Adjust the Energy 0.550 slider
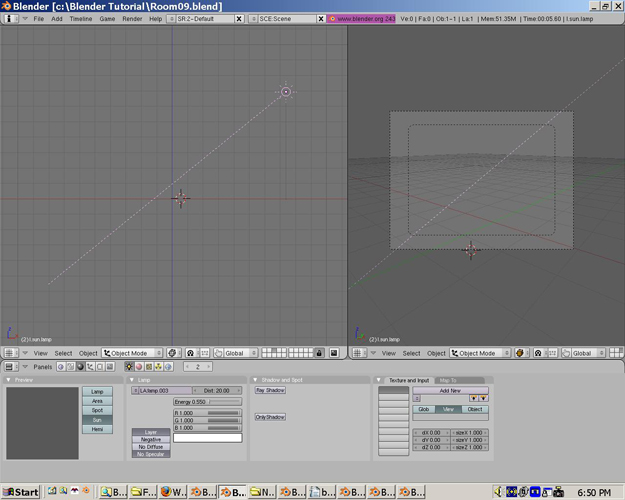625x500 pixels. click(x=207, y=401)
